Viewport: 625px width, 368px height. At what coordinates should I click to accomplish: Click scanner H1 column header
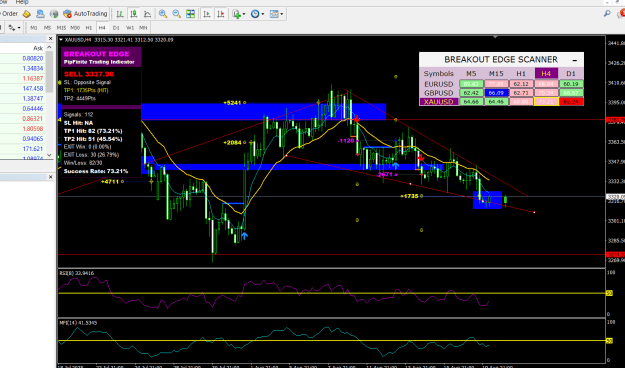point(521,74)
